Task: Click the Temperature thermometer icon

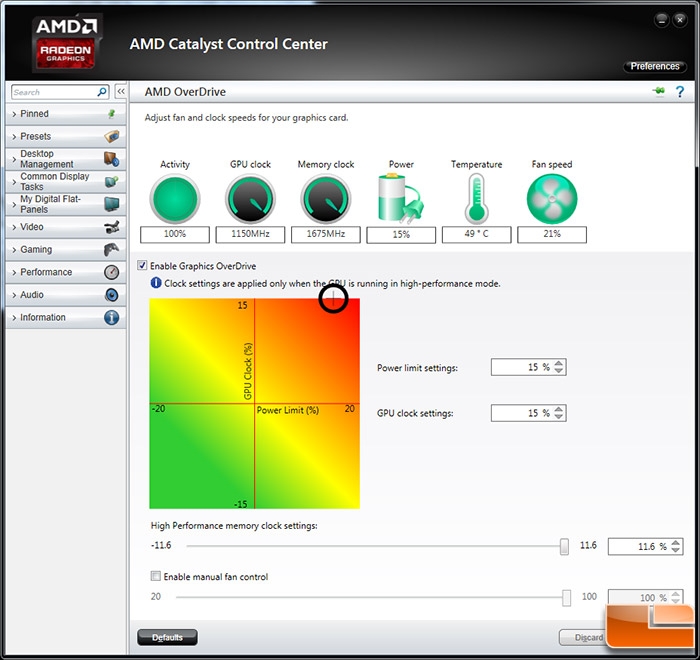Action: pos(476,199)
